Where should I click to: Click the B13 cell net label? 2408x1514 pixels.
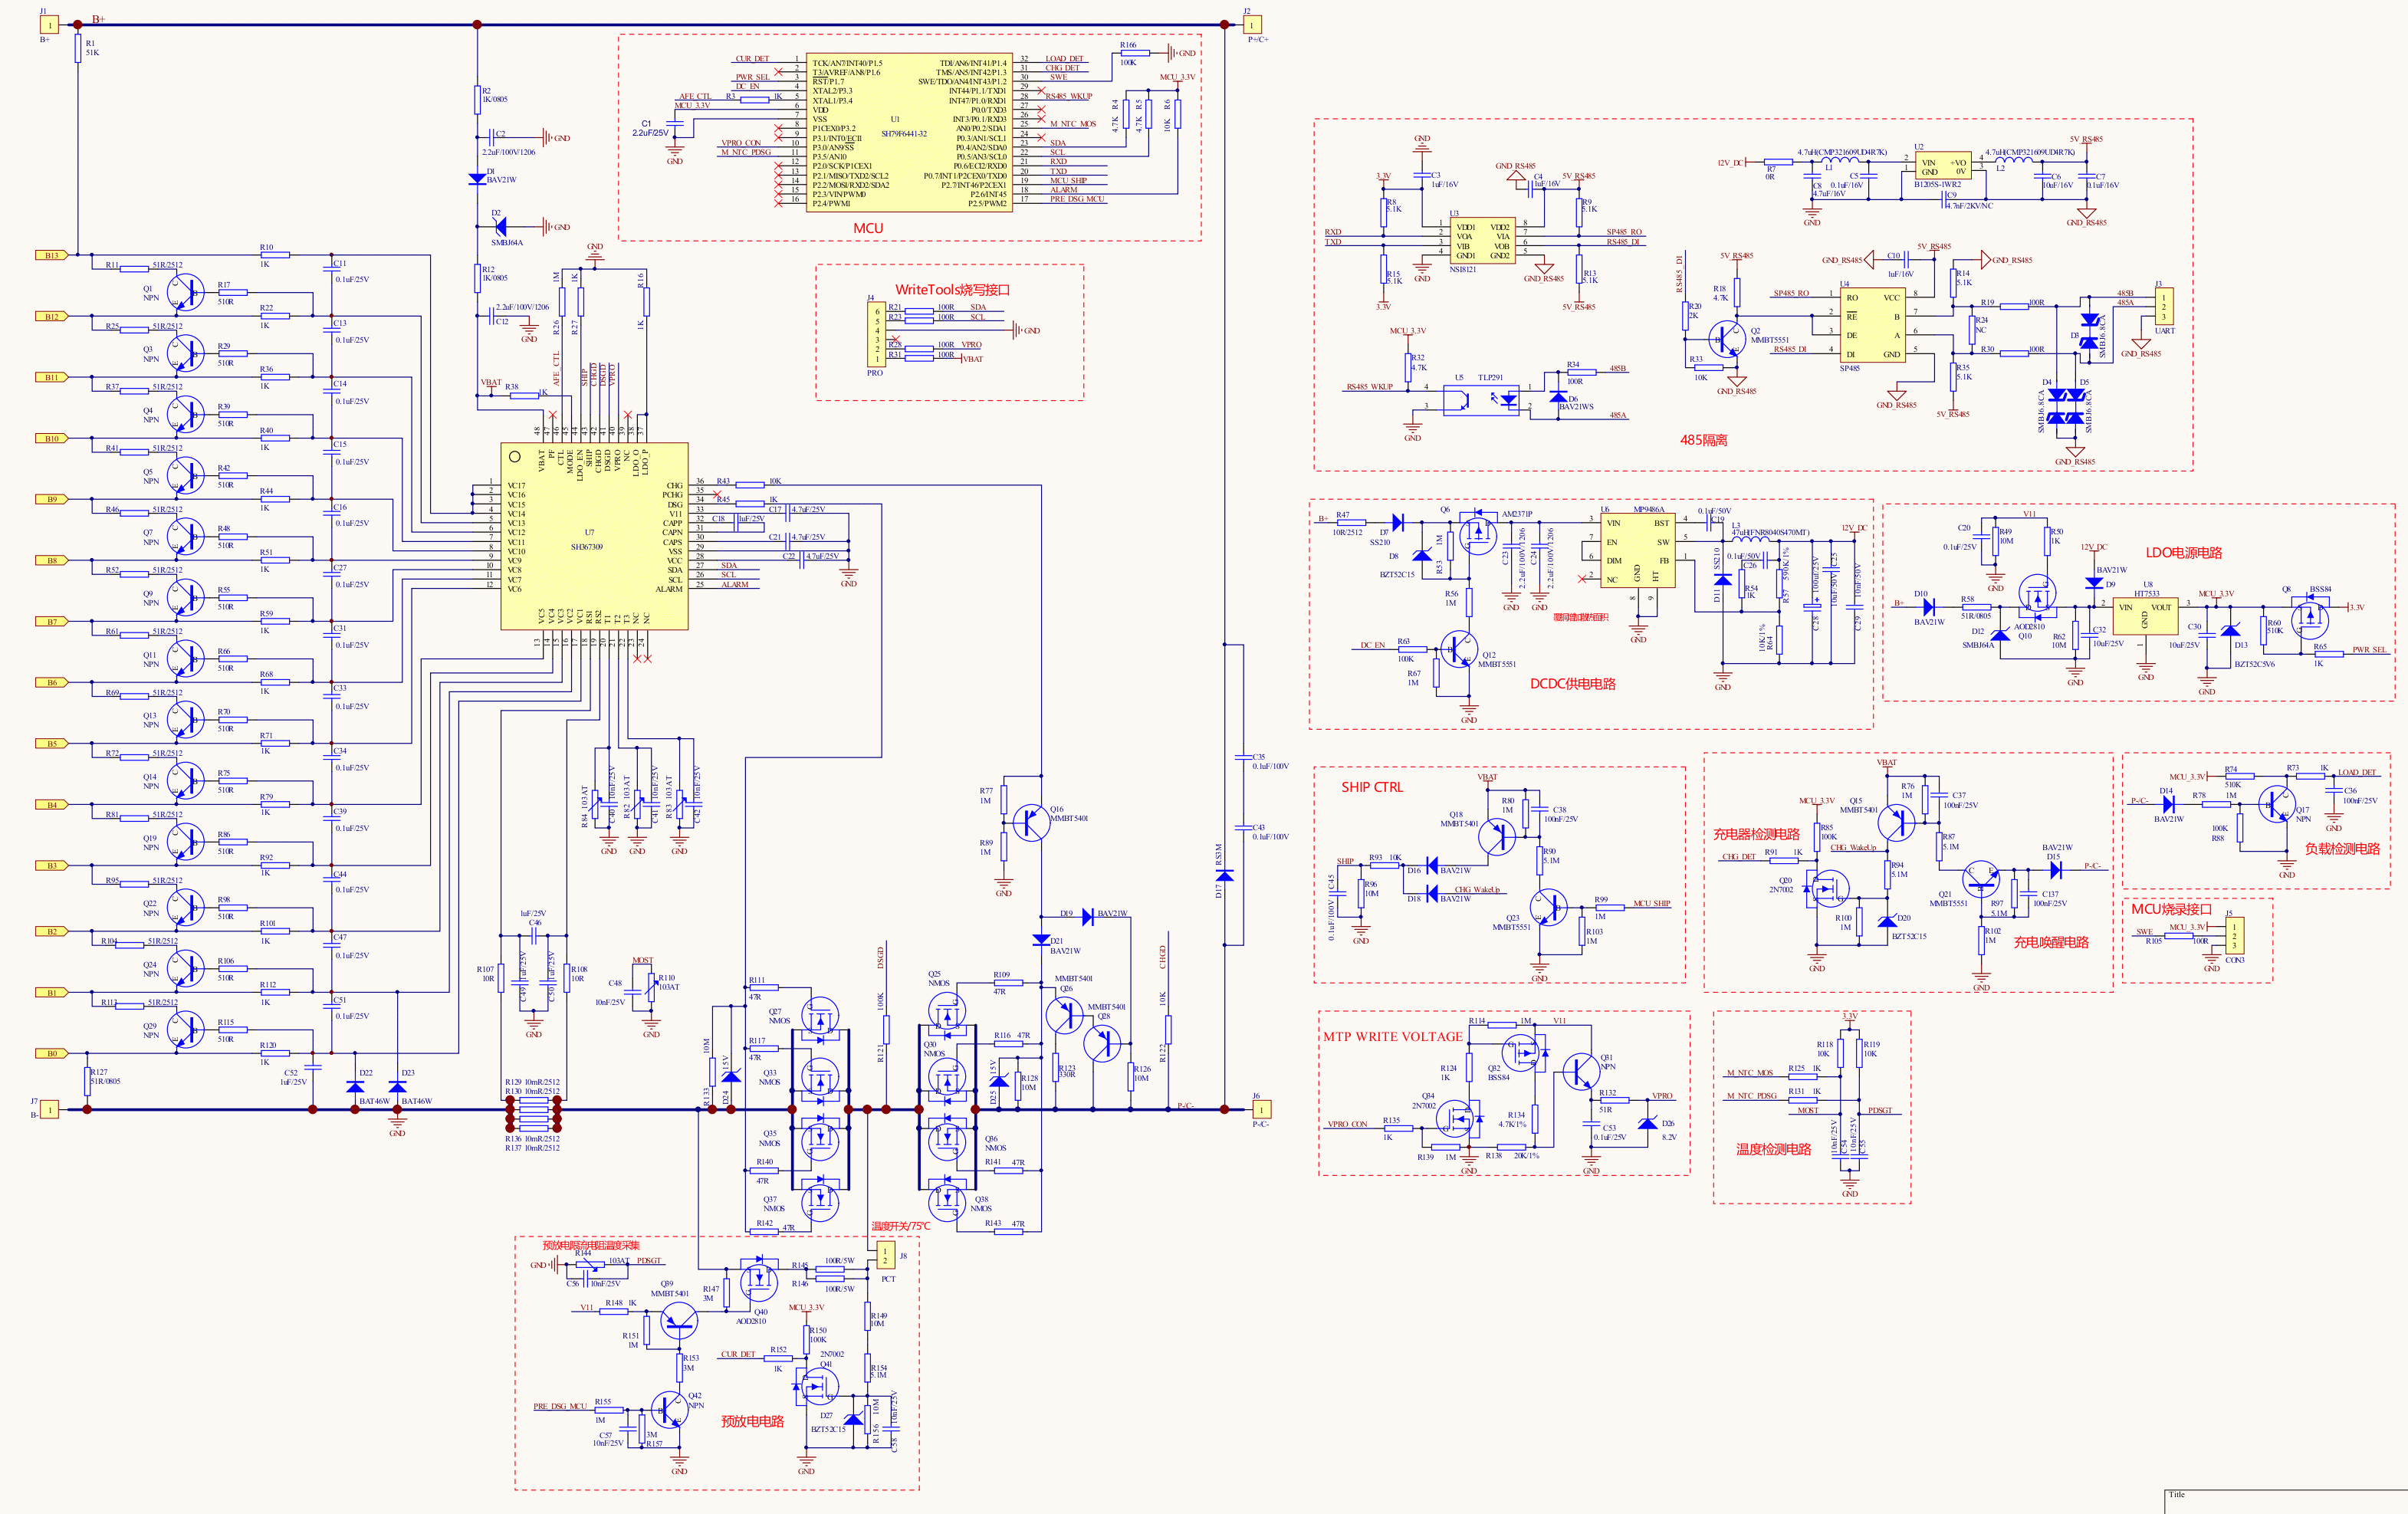52,256
